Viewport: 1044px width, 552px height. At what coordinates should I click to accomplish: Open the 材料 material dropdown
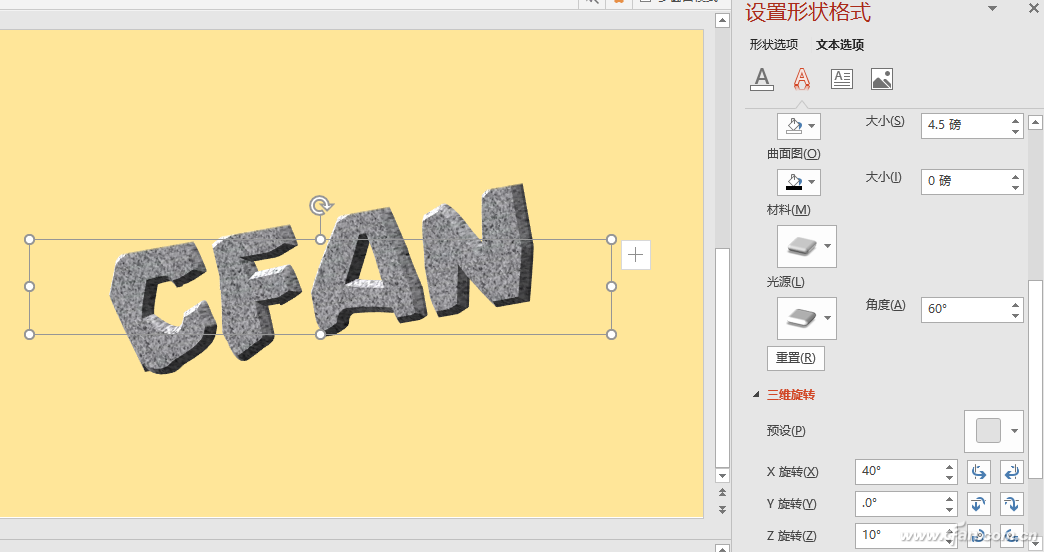click(807, 246)
